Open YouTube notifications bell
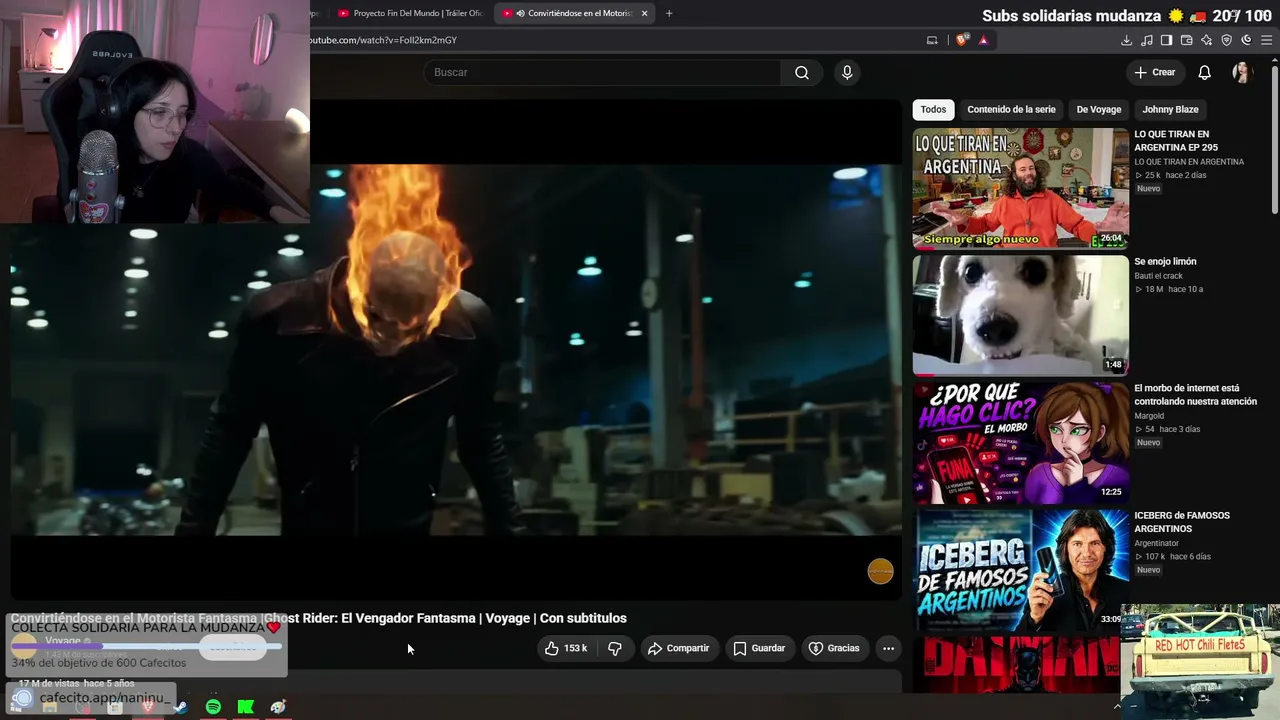Screen dimensions: 1280x720 (1205, 72)
